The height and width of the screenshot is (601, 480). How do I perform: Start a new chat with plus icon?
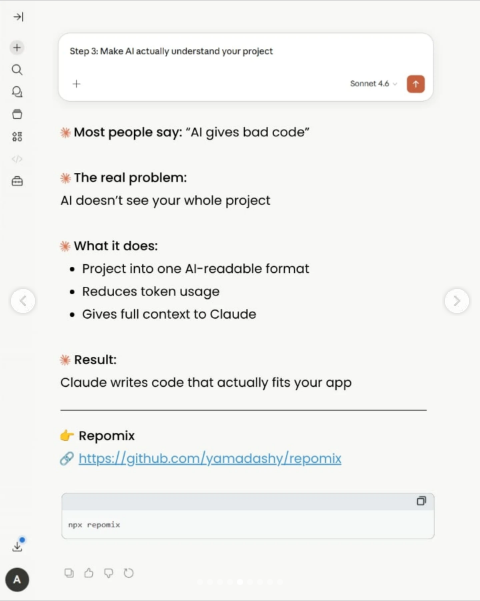[x=17, y=48]
